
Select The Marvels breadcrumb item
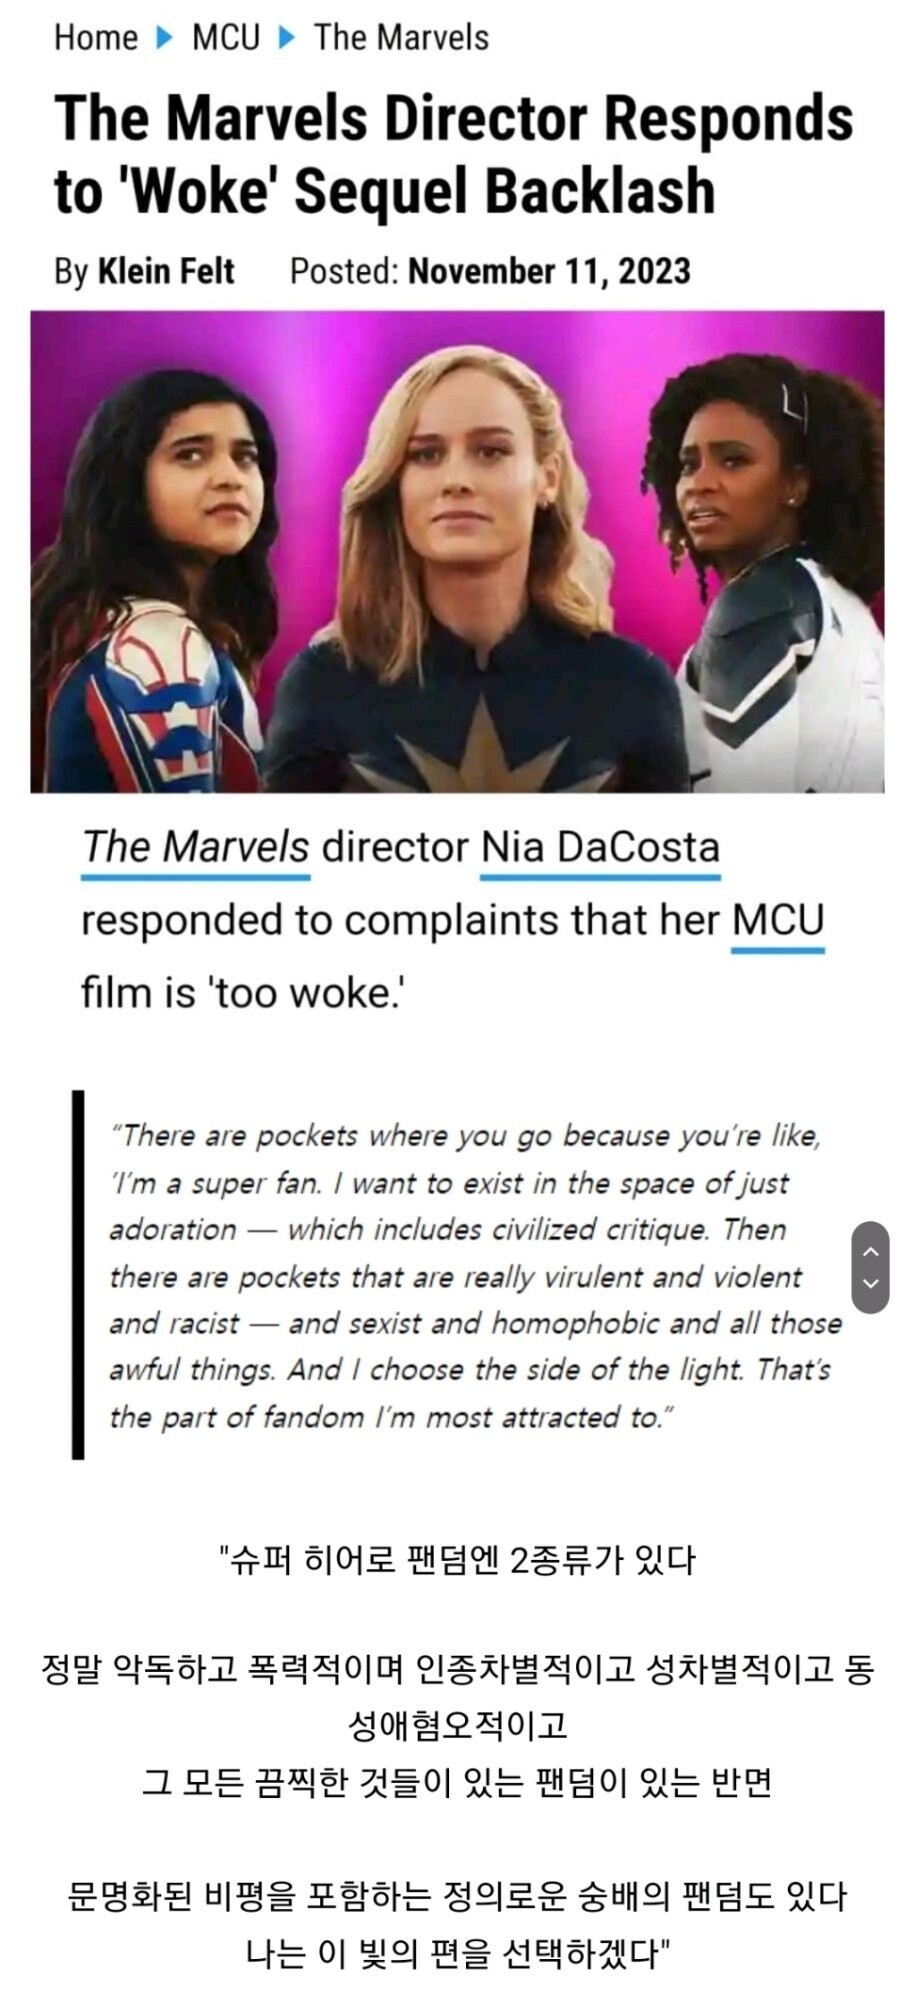pyautogui.click(x=401, y=38)
